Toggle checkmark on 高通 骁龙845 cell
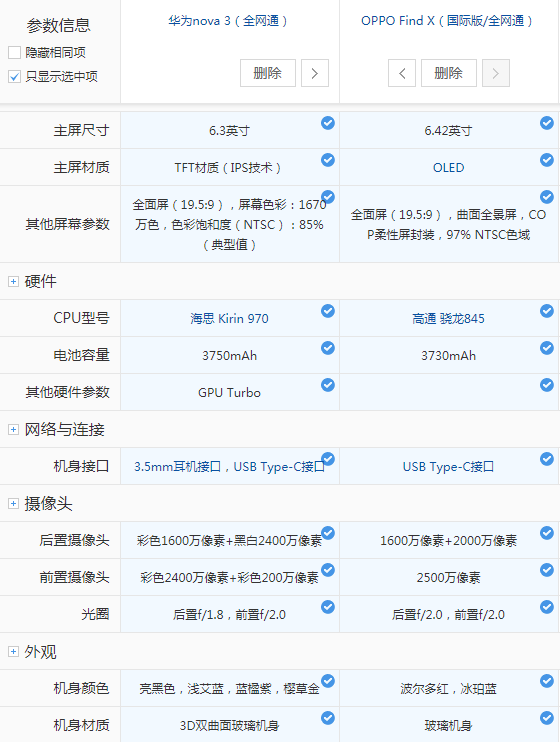 (547, 311)
